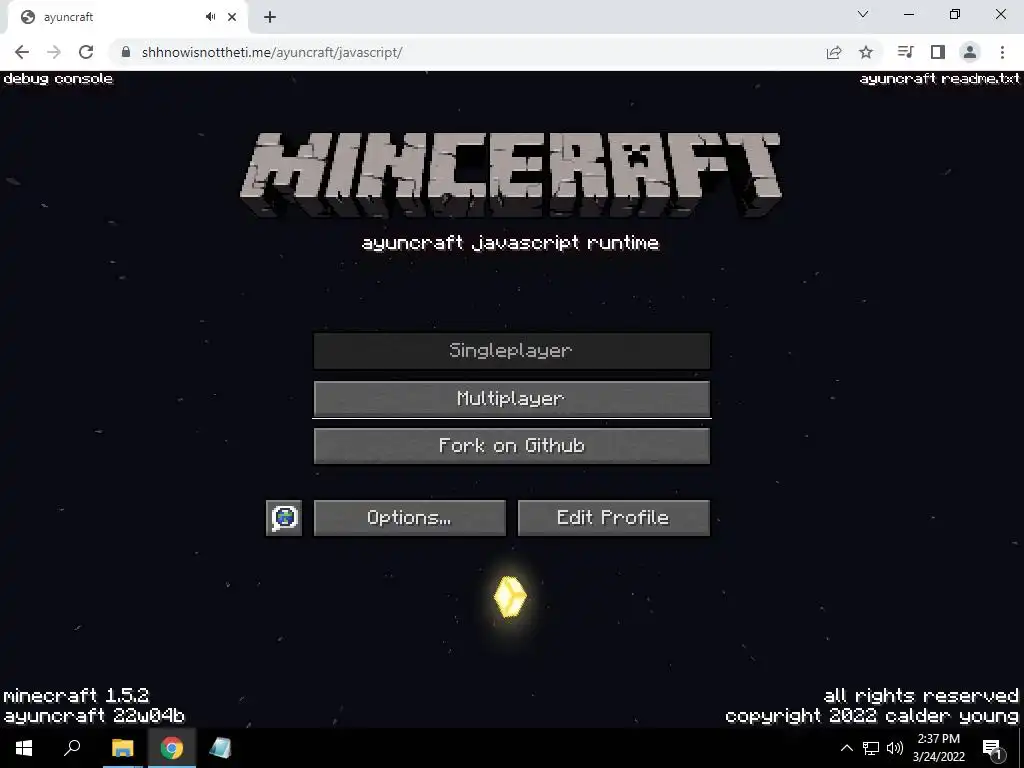Click the site lock icon in address bar
Screen dimensions: 1024x768
[x=126, y=52]
